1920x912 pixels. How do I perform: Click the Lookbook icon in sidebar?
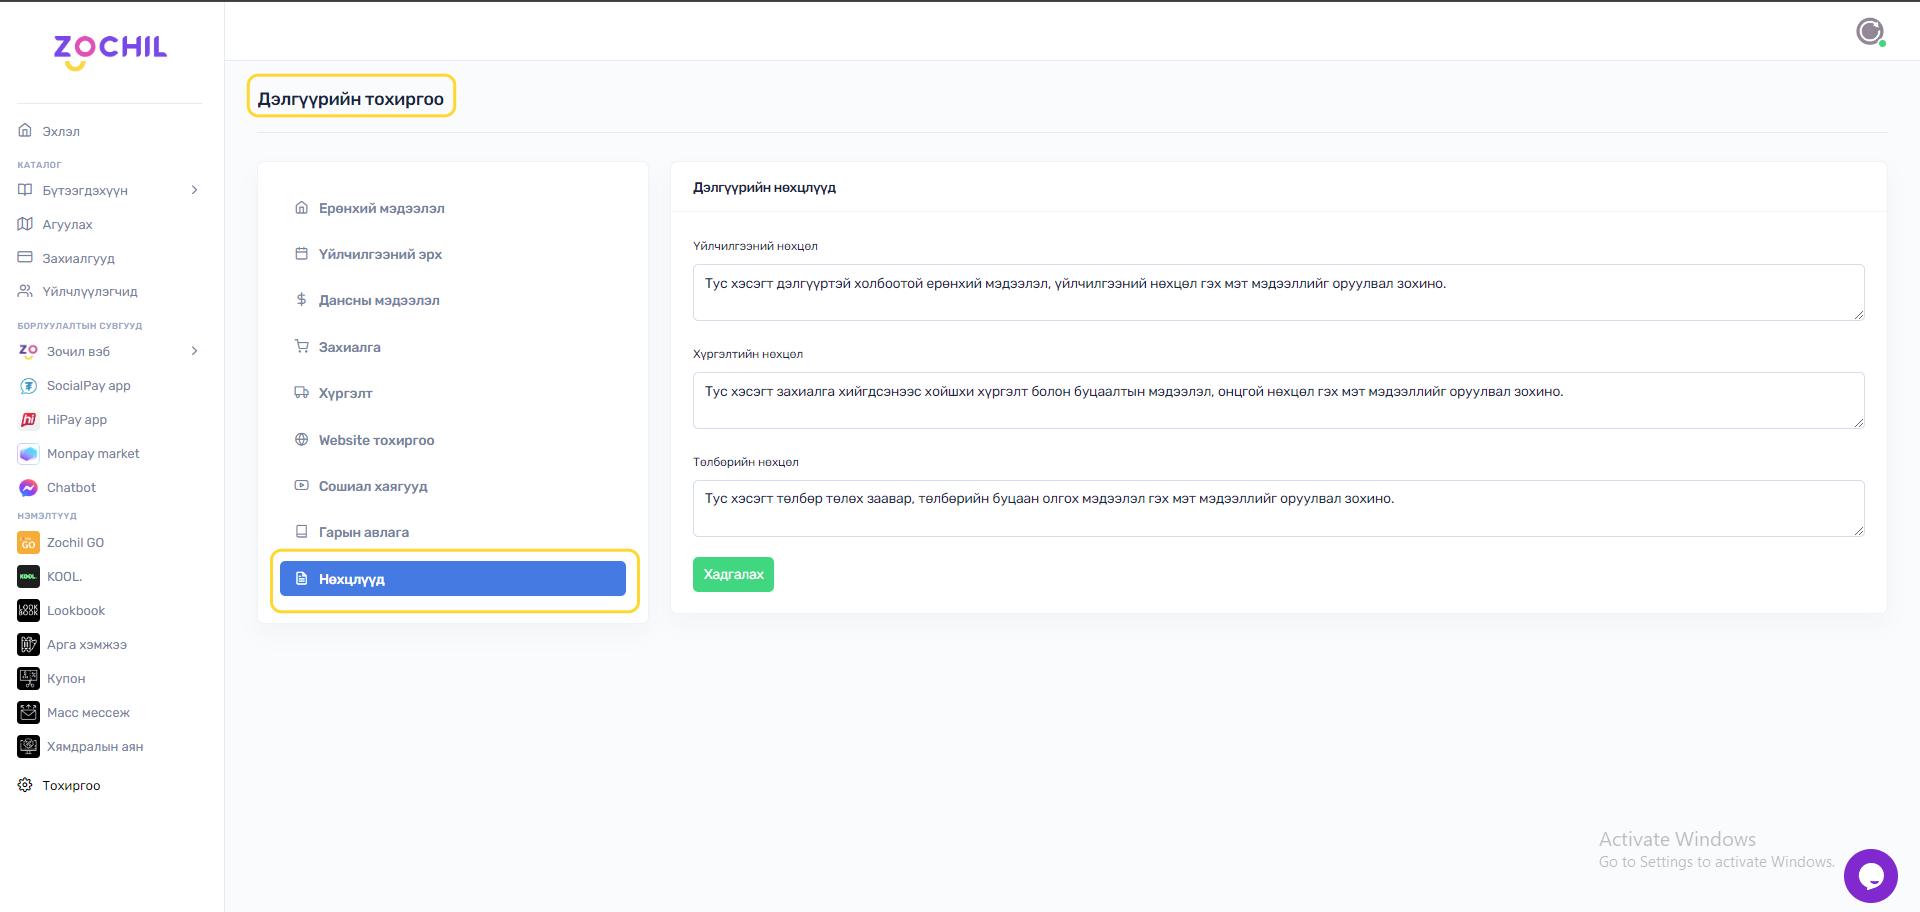point(28,611)
